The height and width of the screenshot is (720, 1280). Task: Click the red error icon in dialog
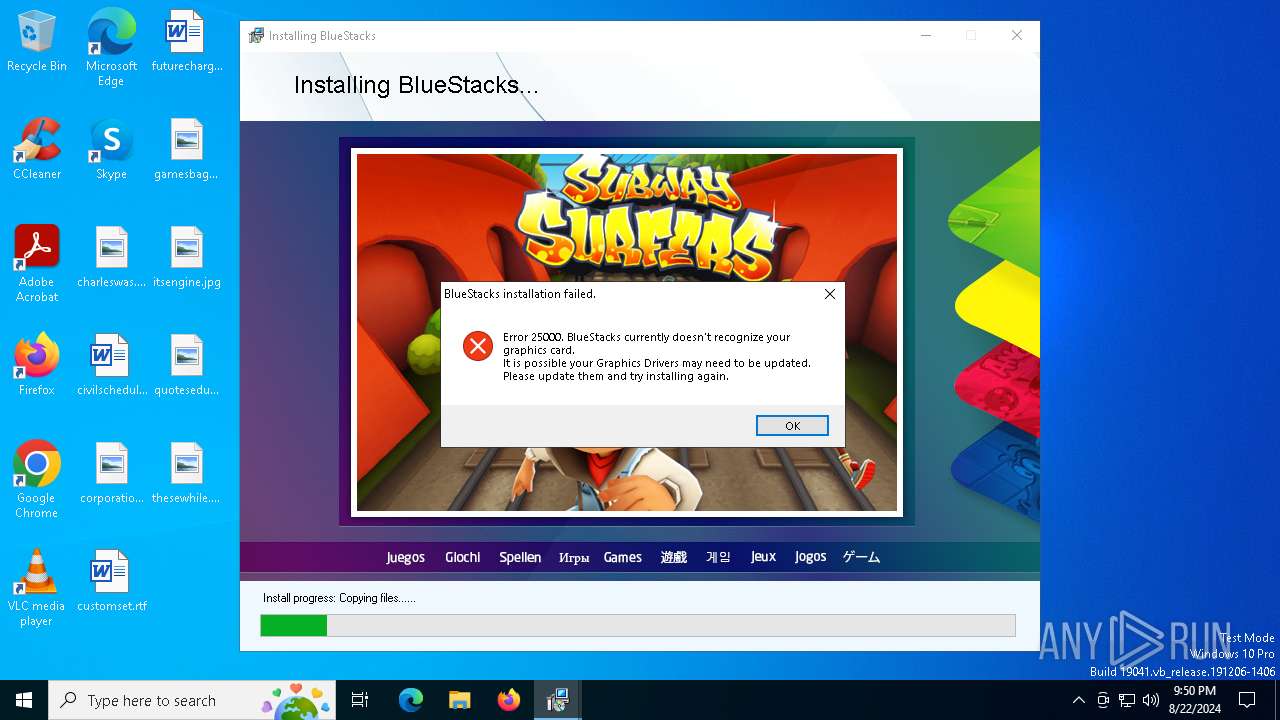(478, 346)
